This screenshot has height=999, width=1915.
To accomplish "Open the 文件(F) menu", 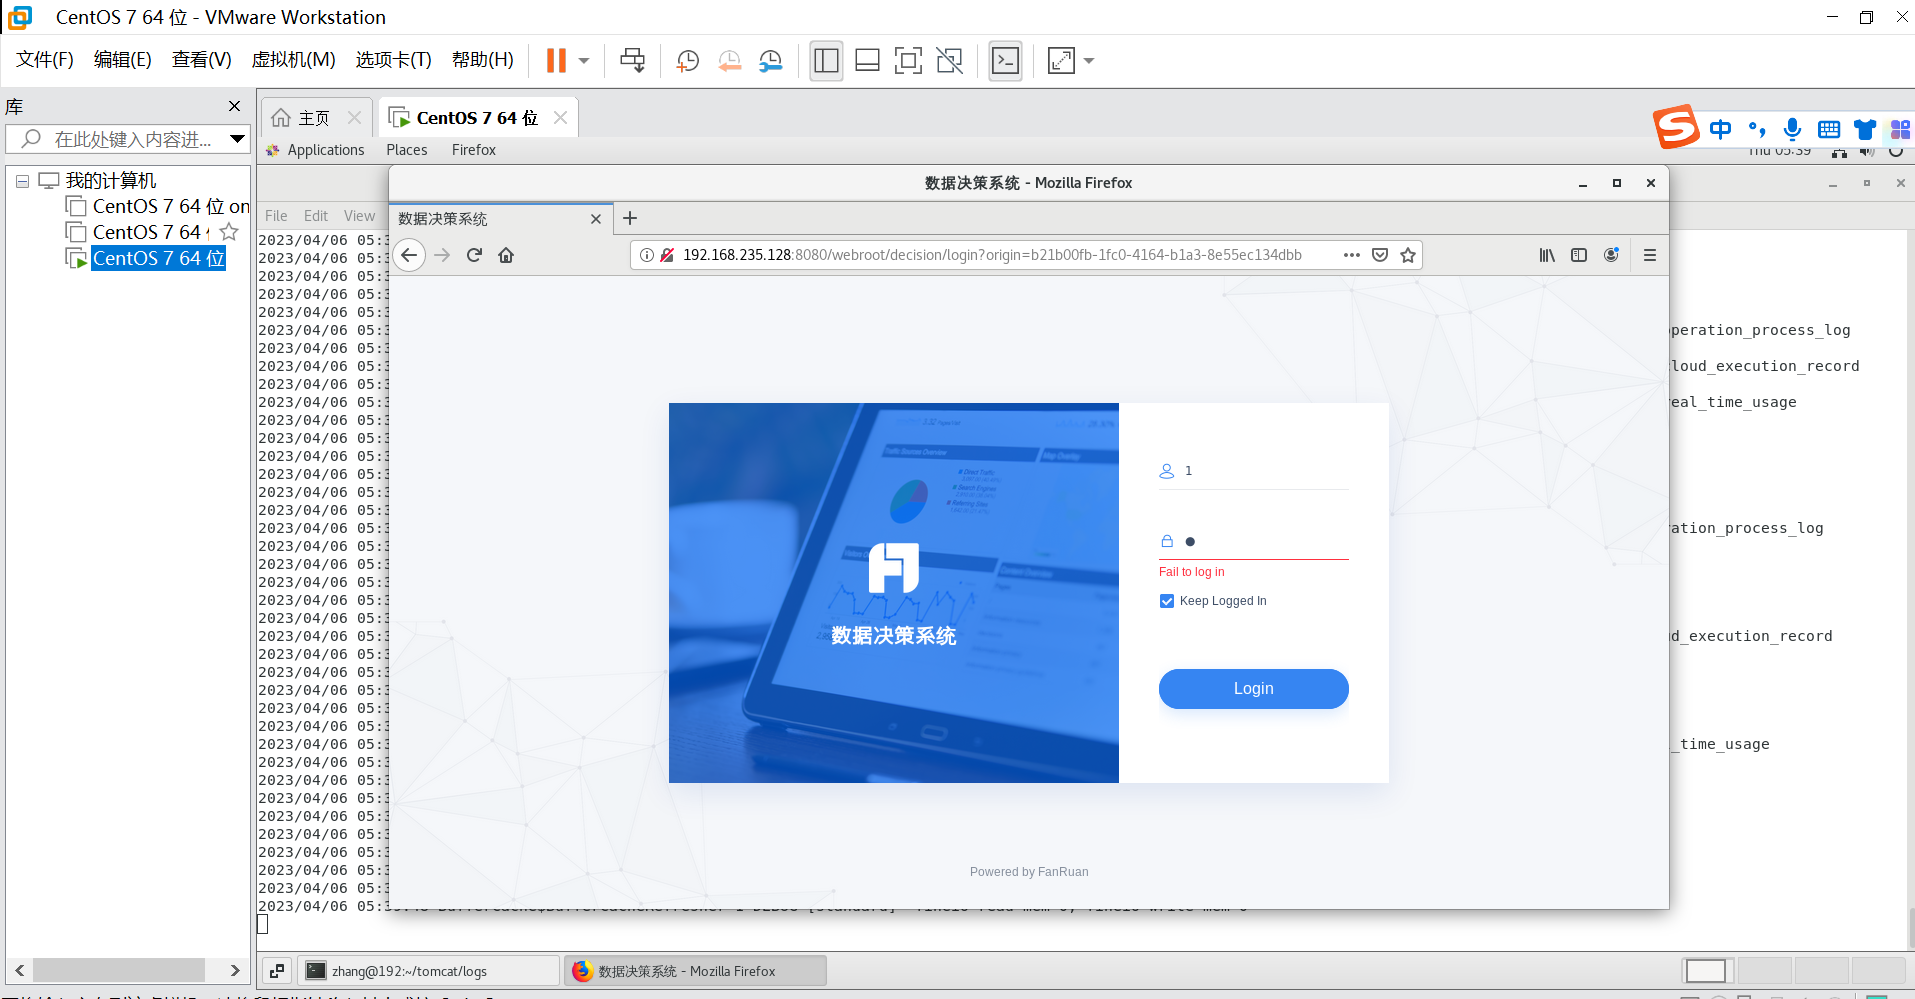I will pyautogui.click(x=45, y=60).
